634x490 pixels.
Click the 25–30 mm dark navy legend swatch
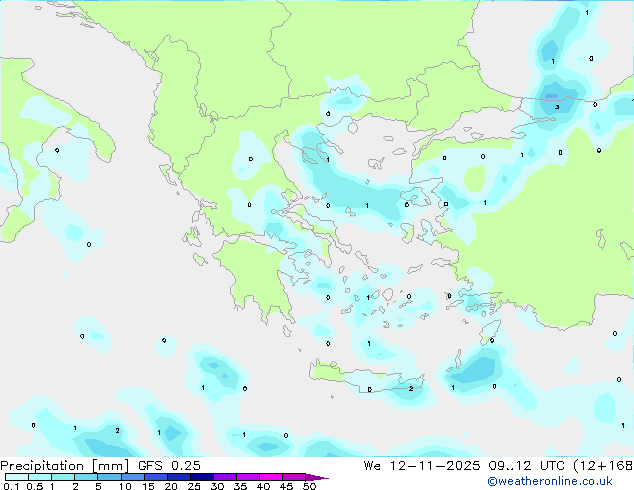(x=201, y=477)
